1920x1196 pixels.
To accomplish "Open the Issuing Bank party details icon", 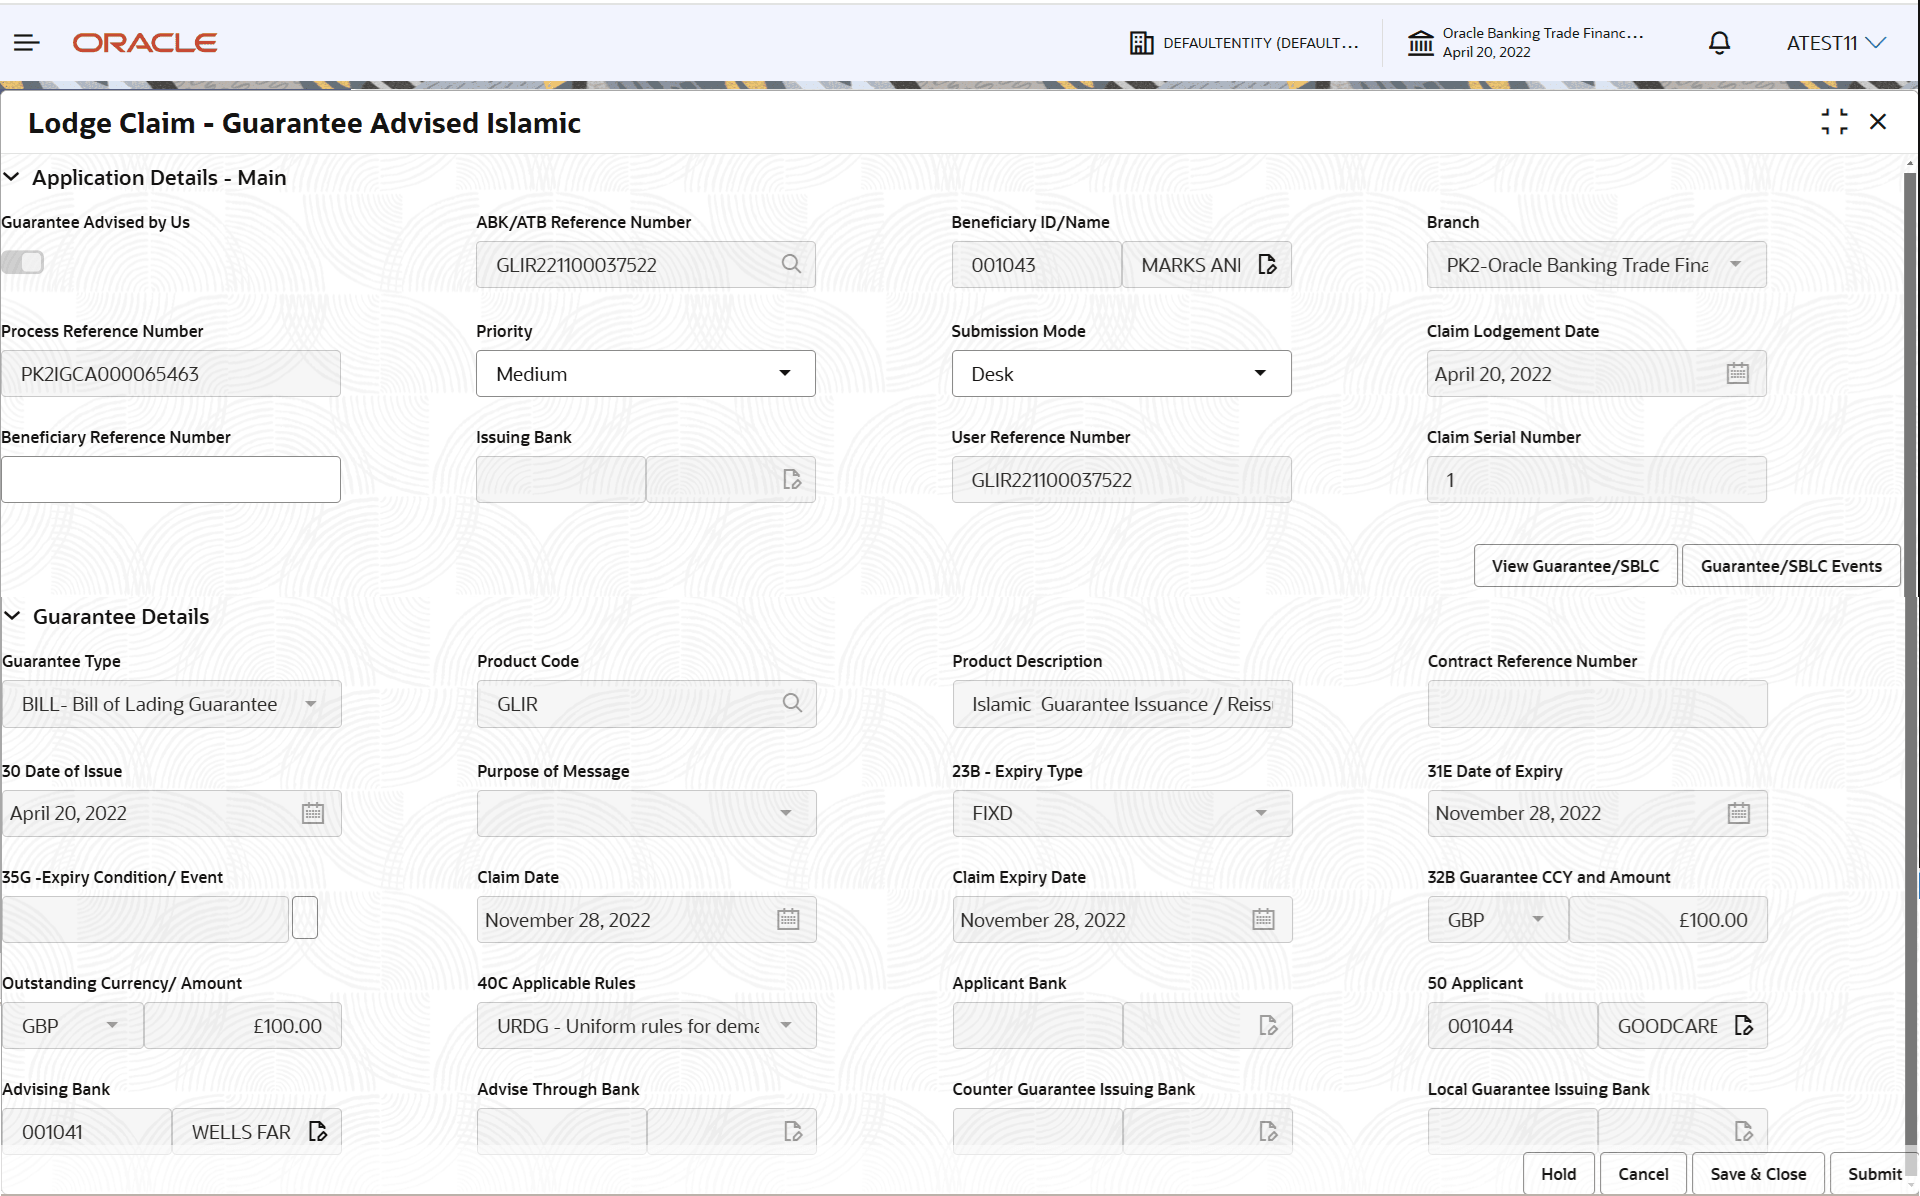I will click(x=793, y=479).
